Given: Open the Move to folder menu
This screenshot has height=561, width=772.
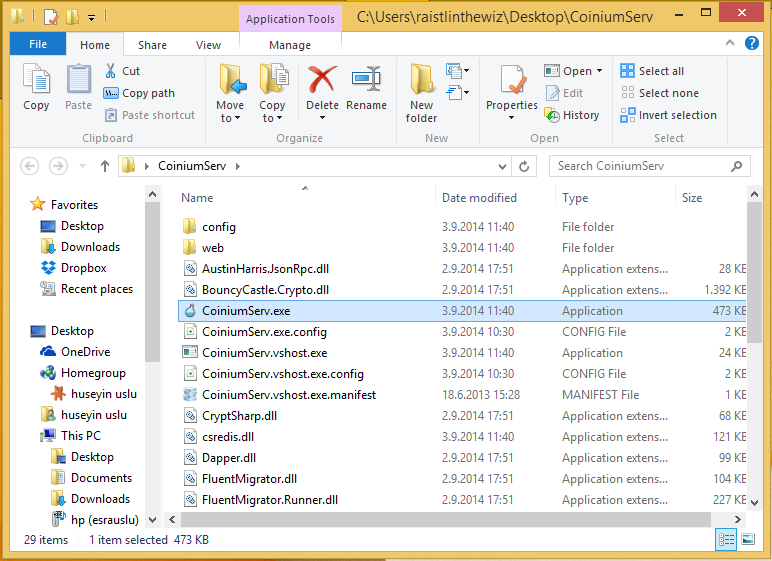Looking at the screenshot, I should click(x=230, y=94).
